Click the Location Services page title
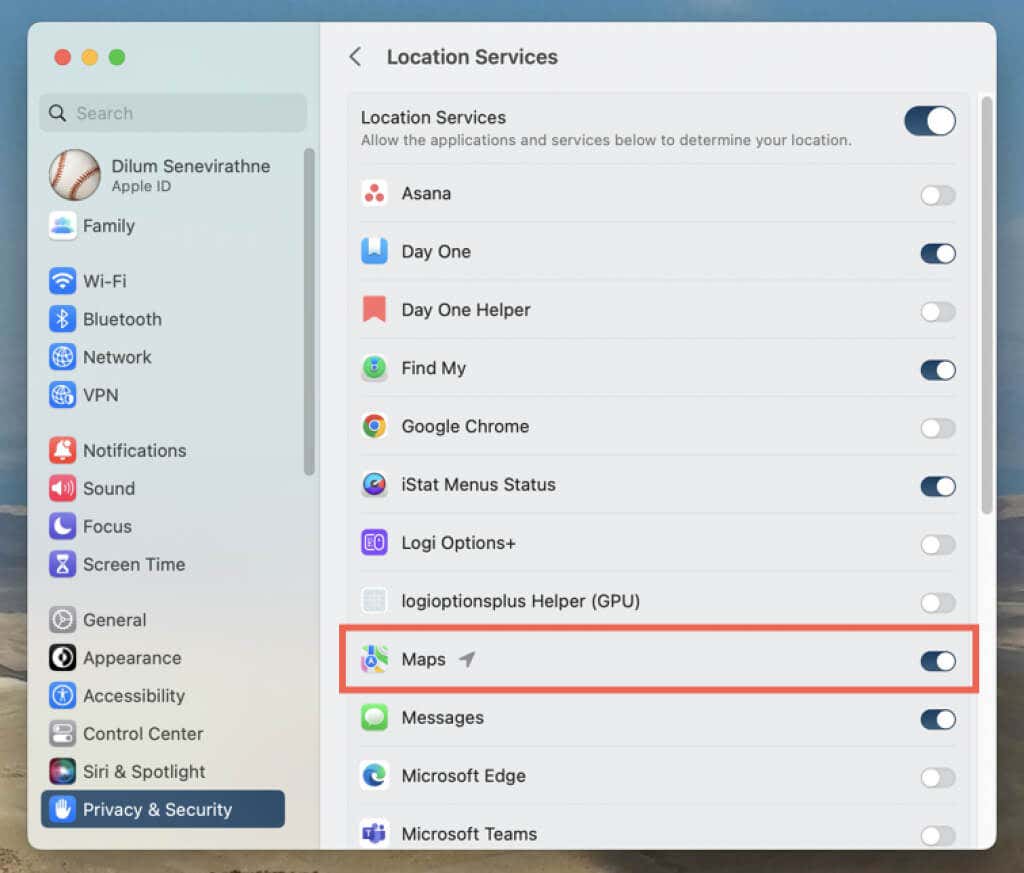This screenshot has height=873, width=1024. click(472, 57)
